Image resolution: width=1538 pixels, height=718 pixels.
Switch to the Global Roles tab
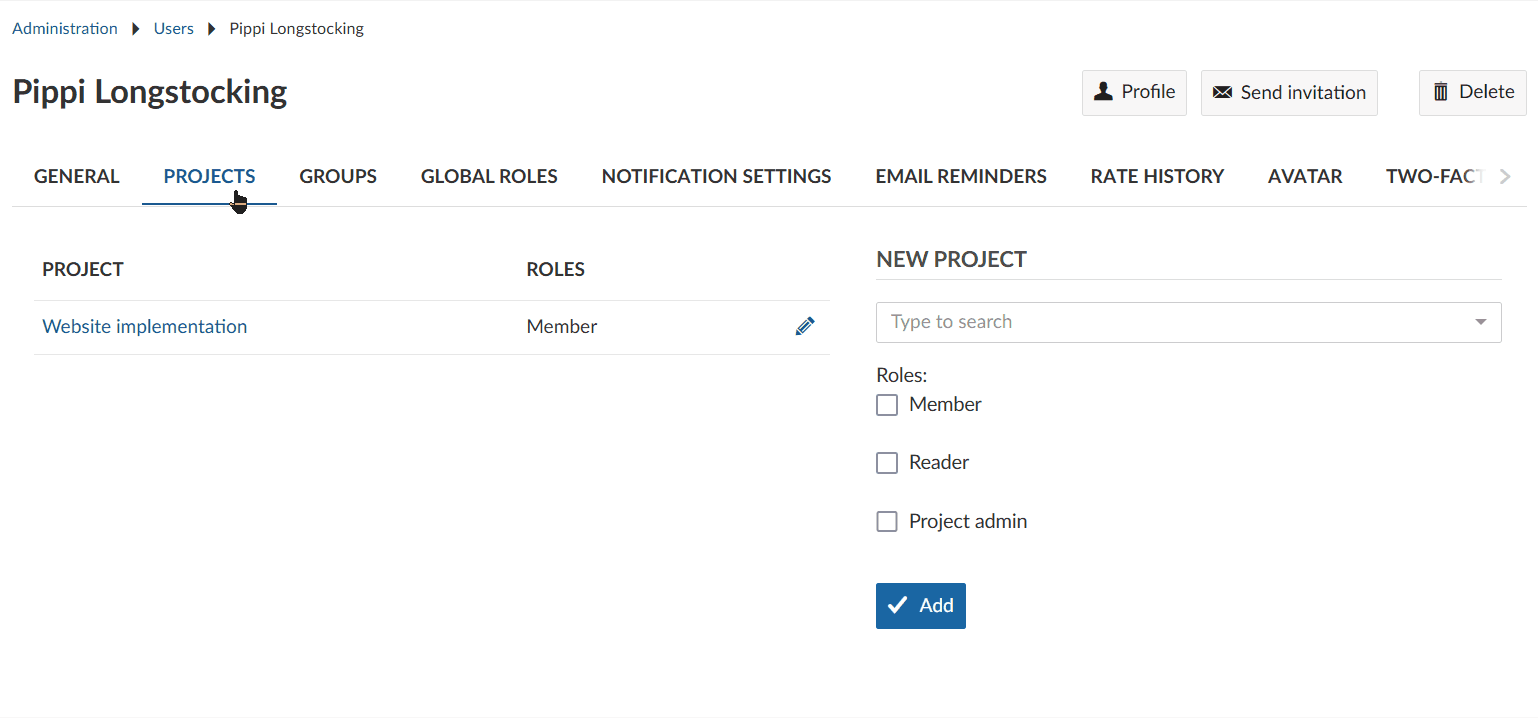pos(489,176)
